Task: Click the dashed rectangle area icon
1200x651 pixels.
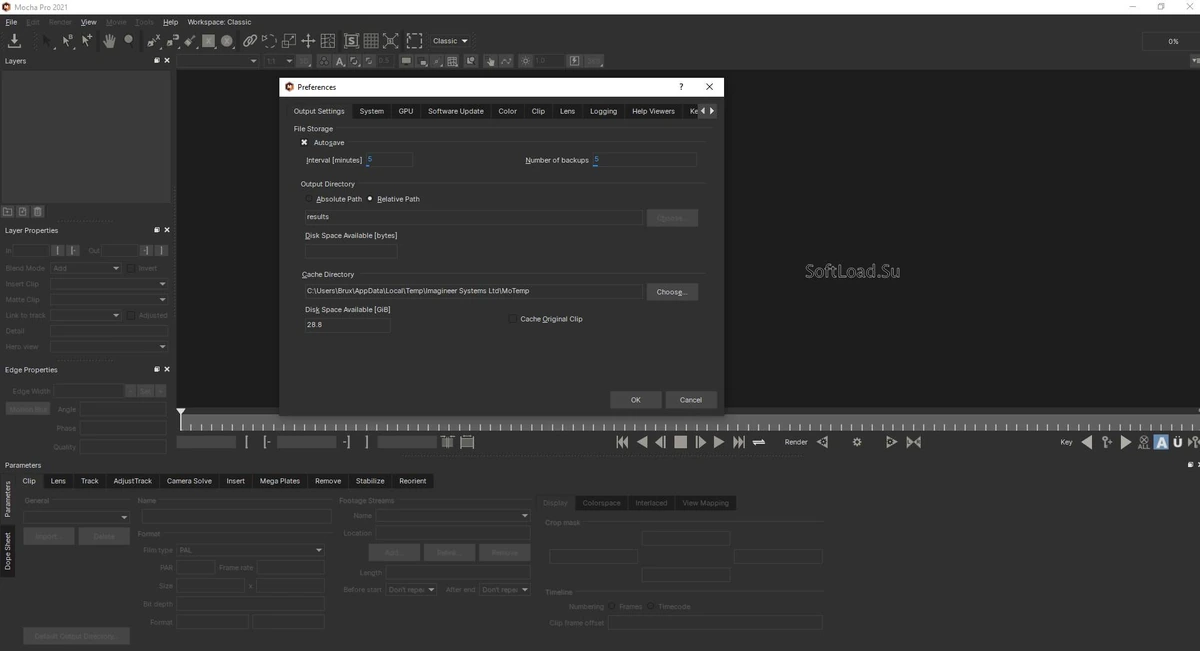Action: coord(414,41)
